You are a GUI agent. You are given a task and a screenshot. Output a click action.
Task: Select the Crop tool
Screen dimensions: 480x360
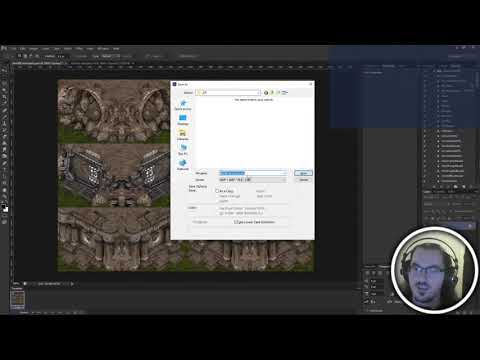point(4,97)
